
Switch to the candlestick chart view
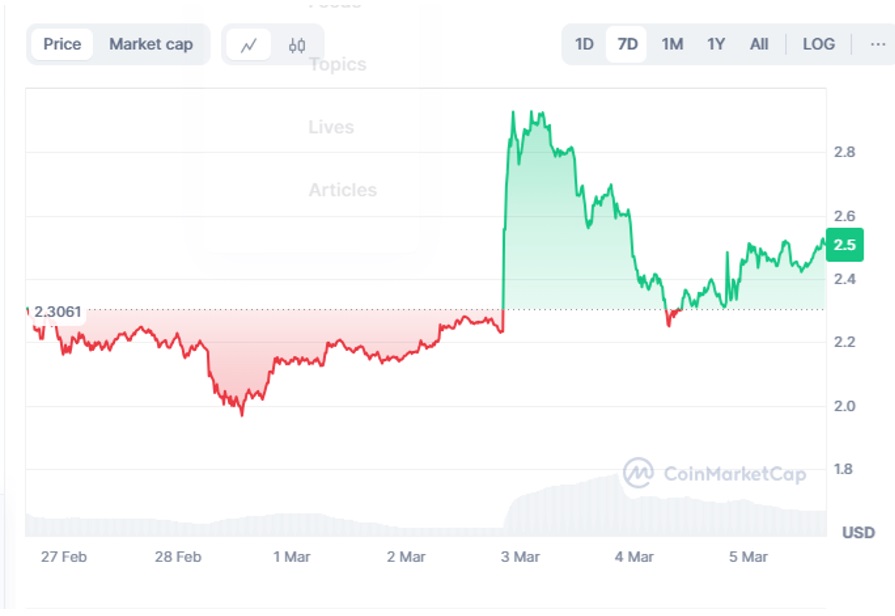click(297, 45)
